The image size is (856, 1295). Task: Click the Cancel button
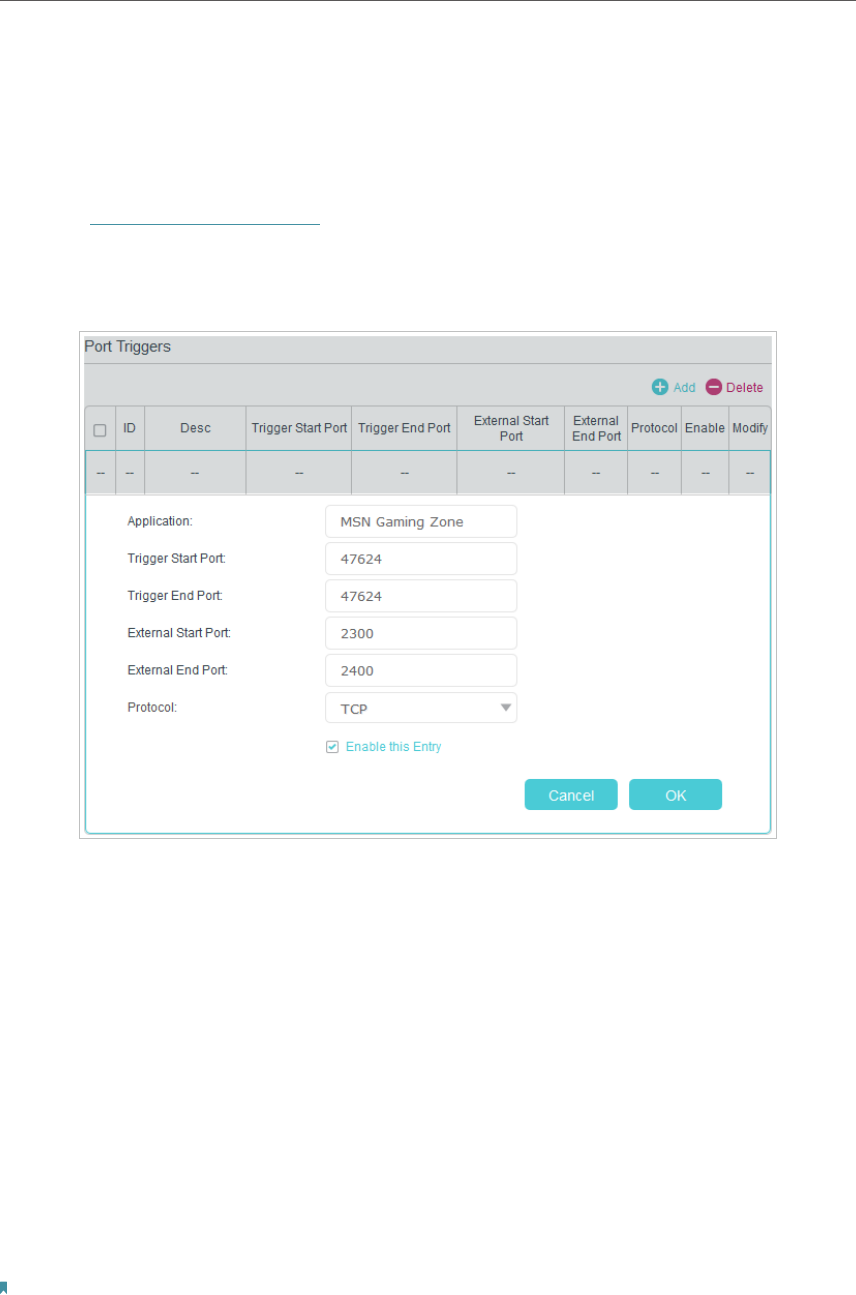pyautogui.click(x=571, y=795)
